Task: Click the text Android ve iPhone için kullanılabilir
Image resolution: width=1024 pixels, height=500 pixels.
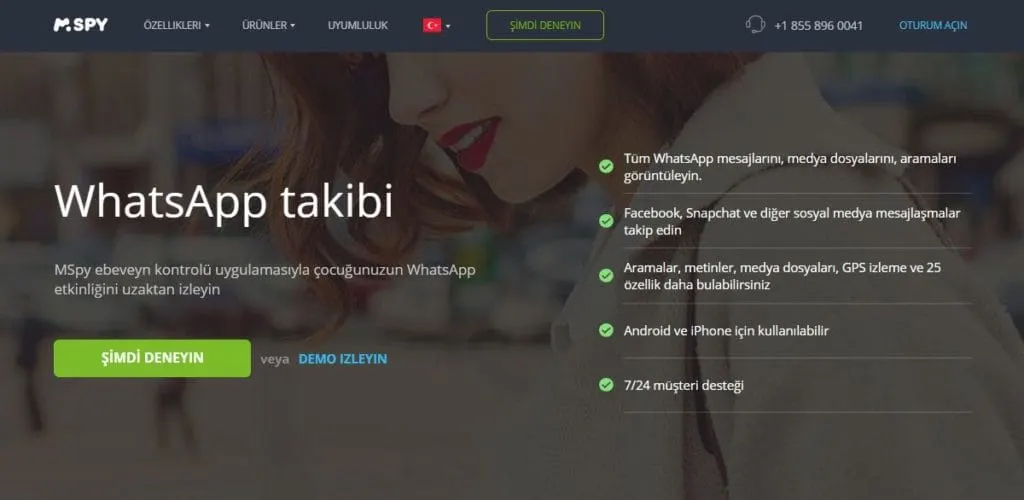Action: [x=726, y=331]
